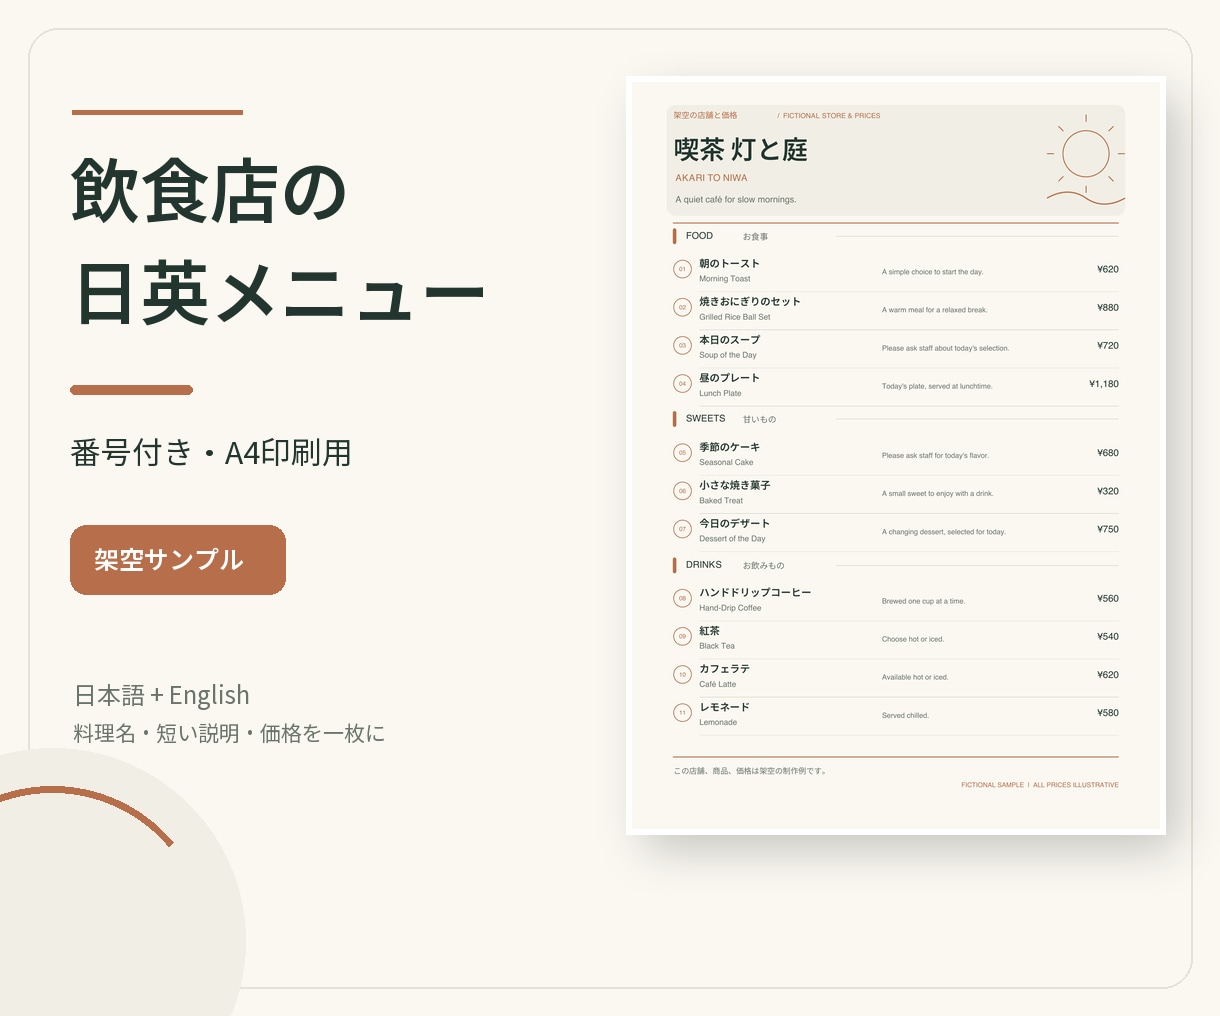Viewport: 1220px width, 1016px height.
Task: Click the Black Tea English label
Action: pyautogui.click(x=717, y=646)
